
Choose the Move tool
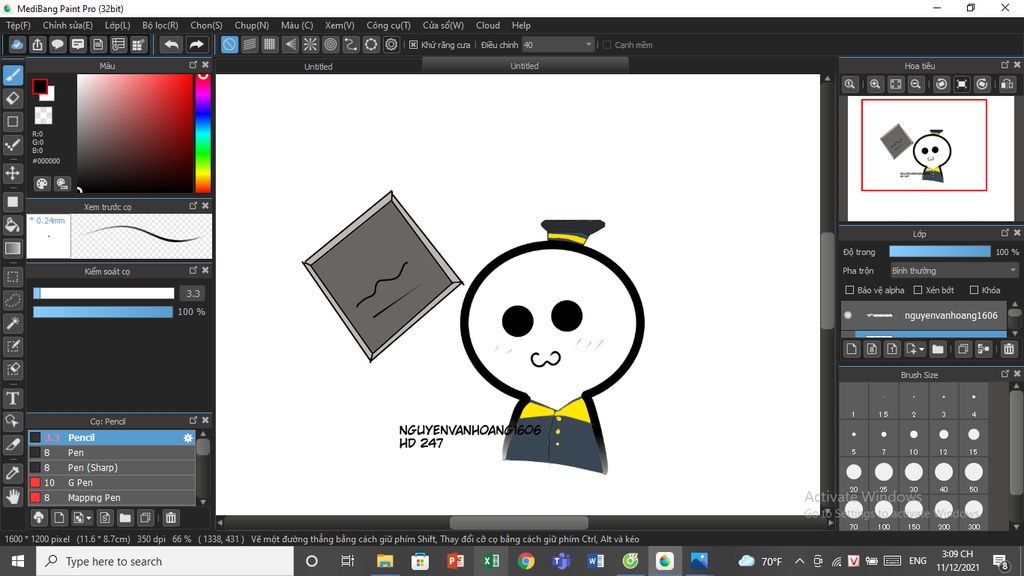click(x=12, y=173)
